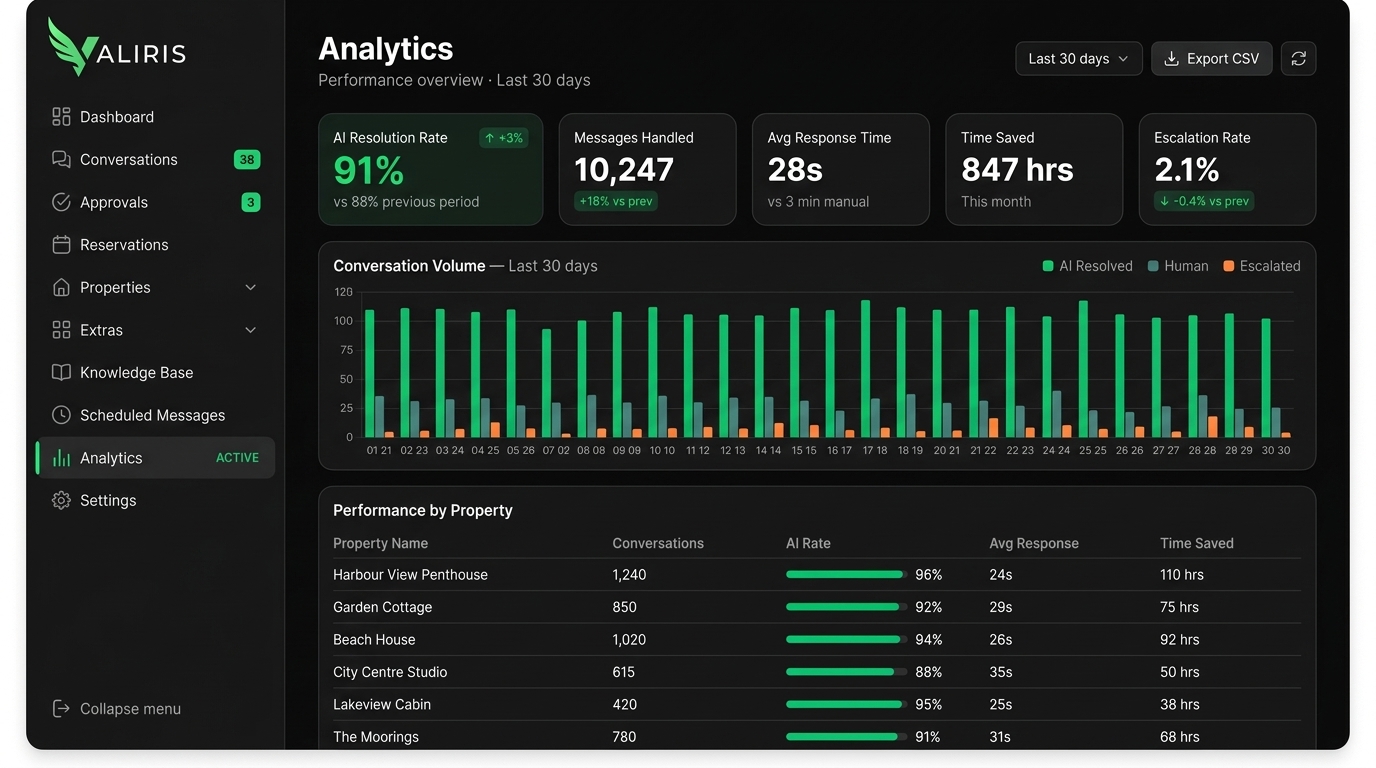This screenshot has width=1376, height=768.
Task: Click Harbour View Penthouse AI rate bar
Action: coord(846,575)
